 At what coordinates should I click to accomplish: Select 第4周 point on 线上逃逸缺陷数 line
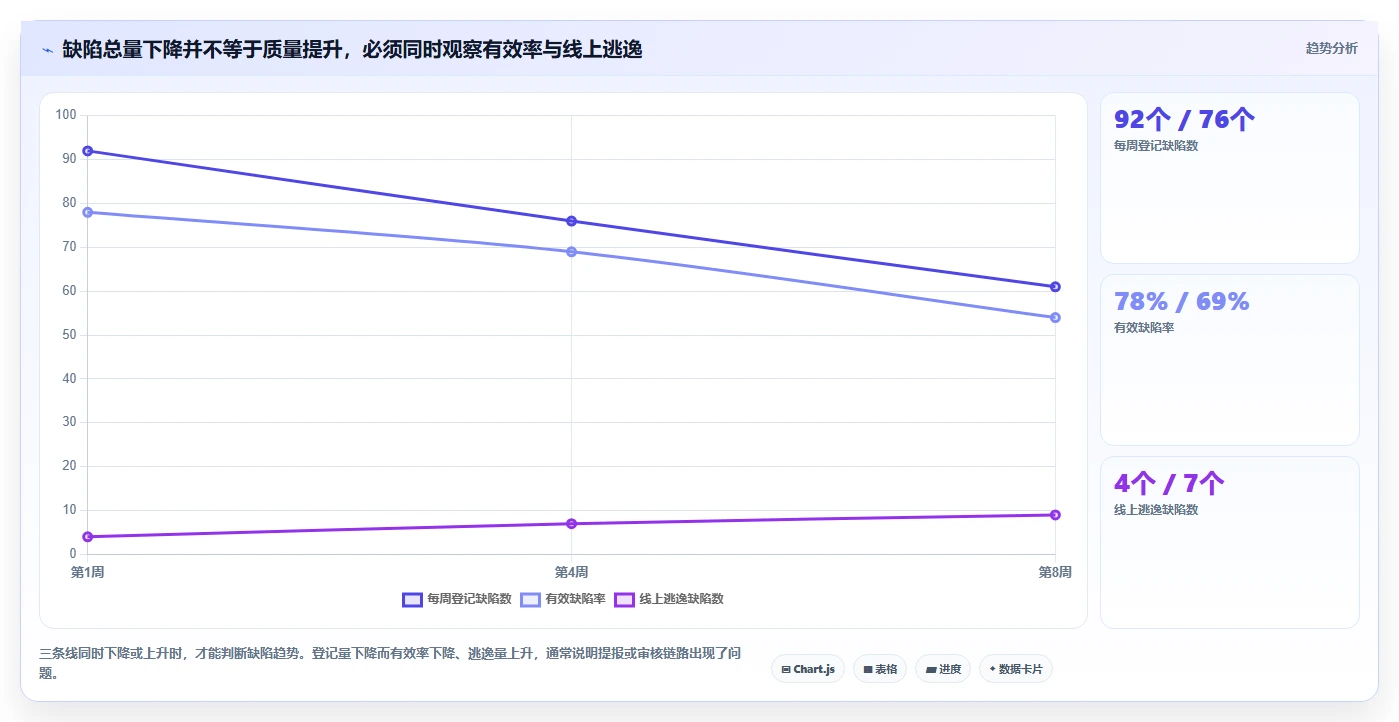(x=571, y=524)
